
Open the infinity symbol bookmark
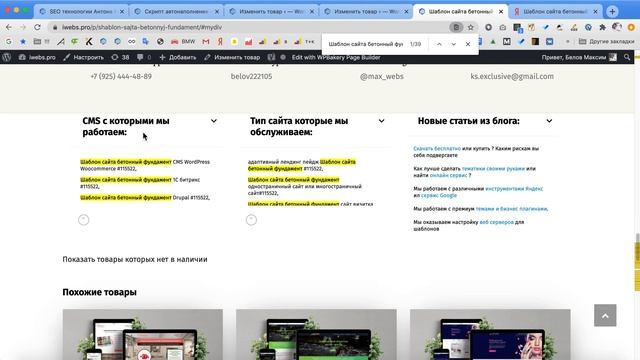tap(131, 41)
